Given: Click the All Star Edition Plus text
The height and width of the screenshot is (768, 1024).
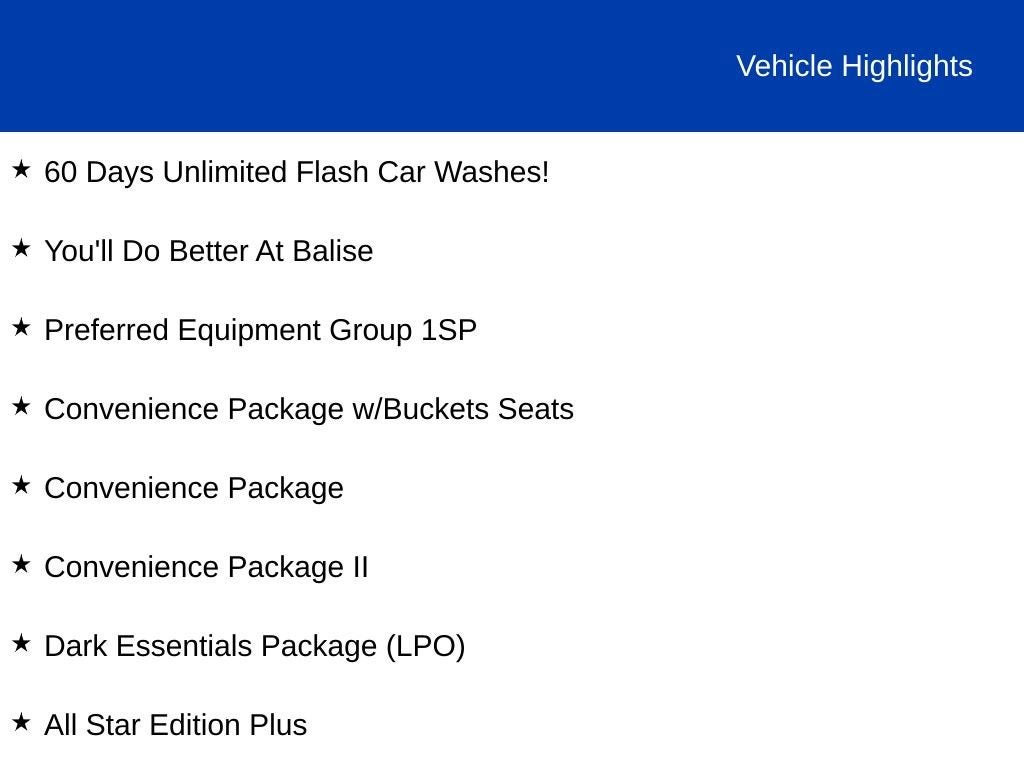Looking at the screenshot, I should [x=175, y=725].
